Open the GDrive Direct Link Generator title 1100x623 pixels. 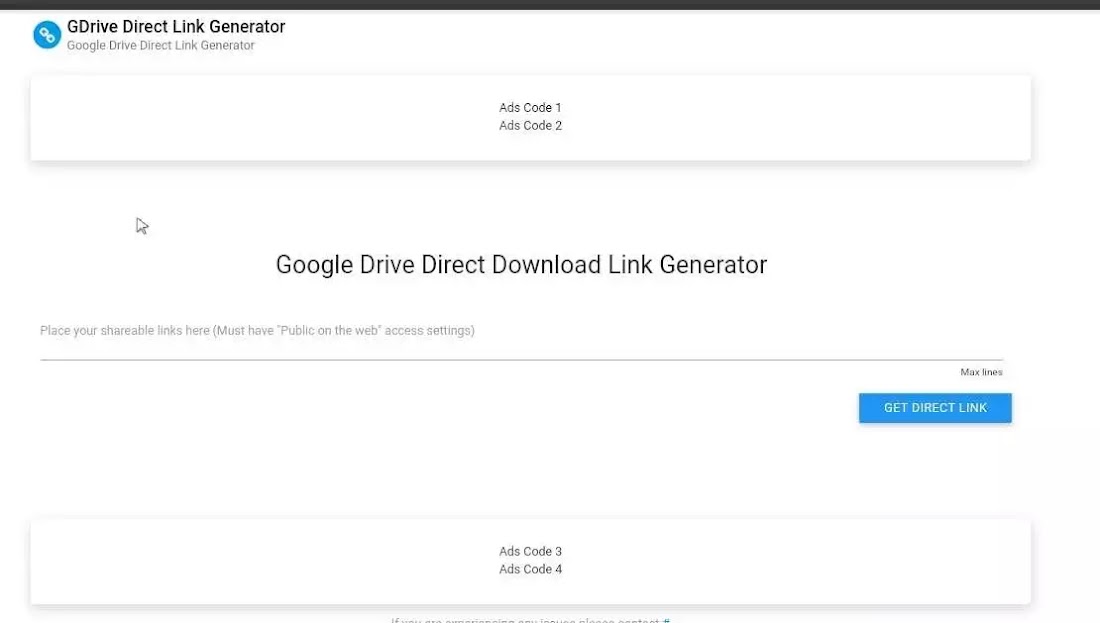[x=176, y=27]
